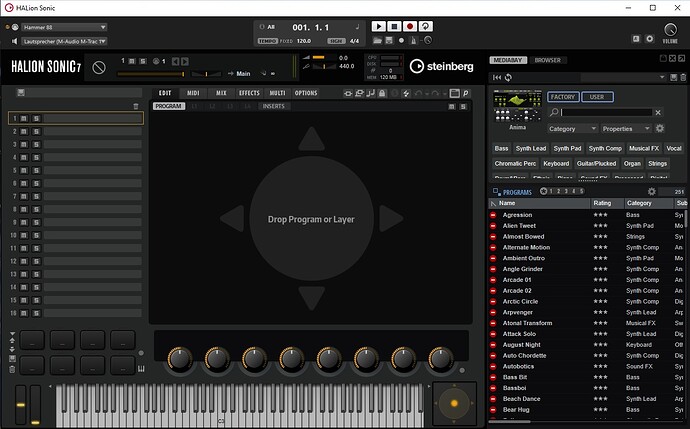Switch to the MIDI tab
Viewport: 690px width, 429px height.
pyautogui.click(x=193, y=93)
